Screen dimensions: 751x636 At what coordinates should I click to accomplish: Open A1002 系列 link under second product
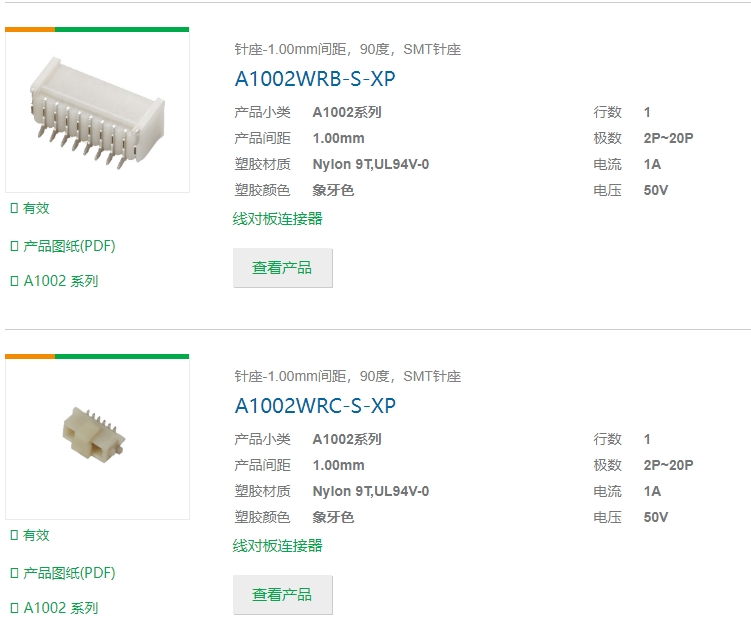coord(61,608)
